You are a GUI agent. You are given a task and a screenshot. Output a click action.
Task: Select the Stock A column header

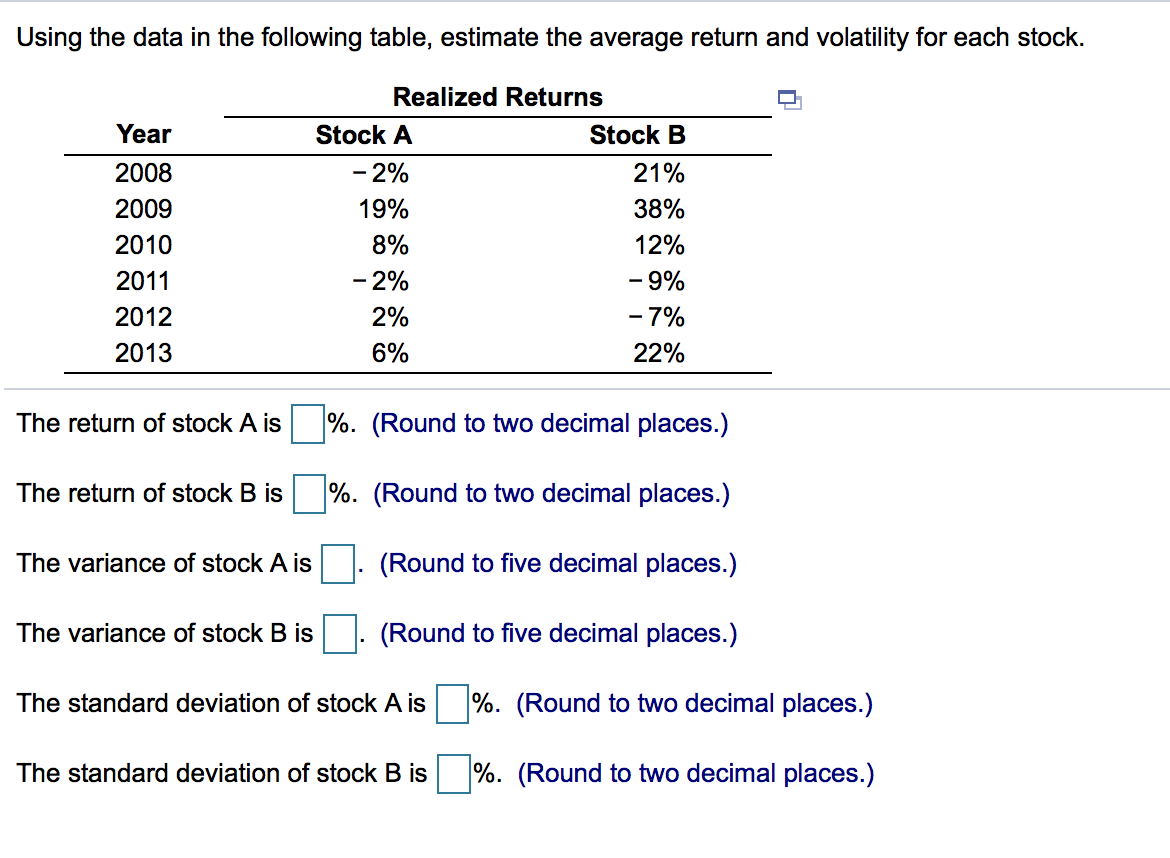[x=363, y=135]
